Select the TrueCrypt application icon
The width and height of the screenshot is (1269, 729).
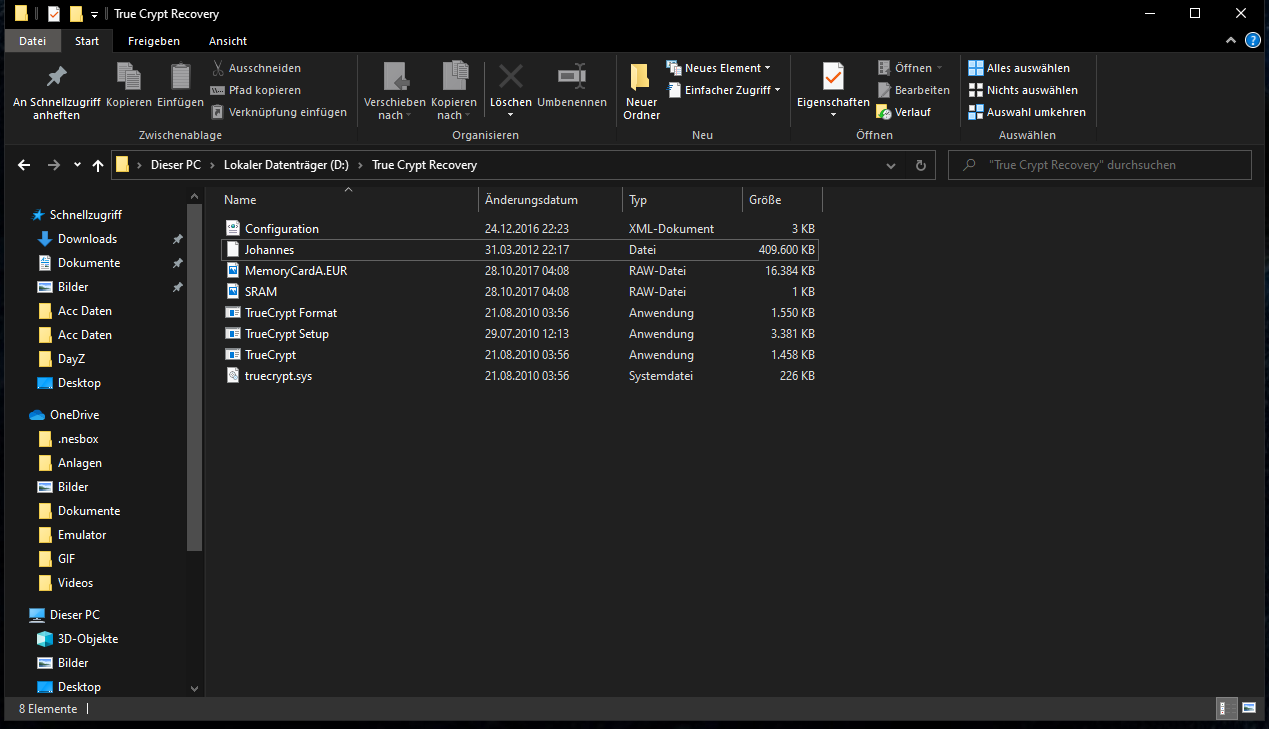[x=233, y=355]
